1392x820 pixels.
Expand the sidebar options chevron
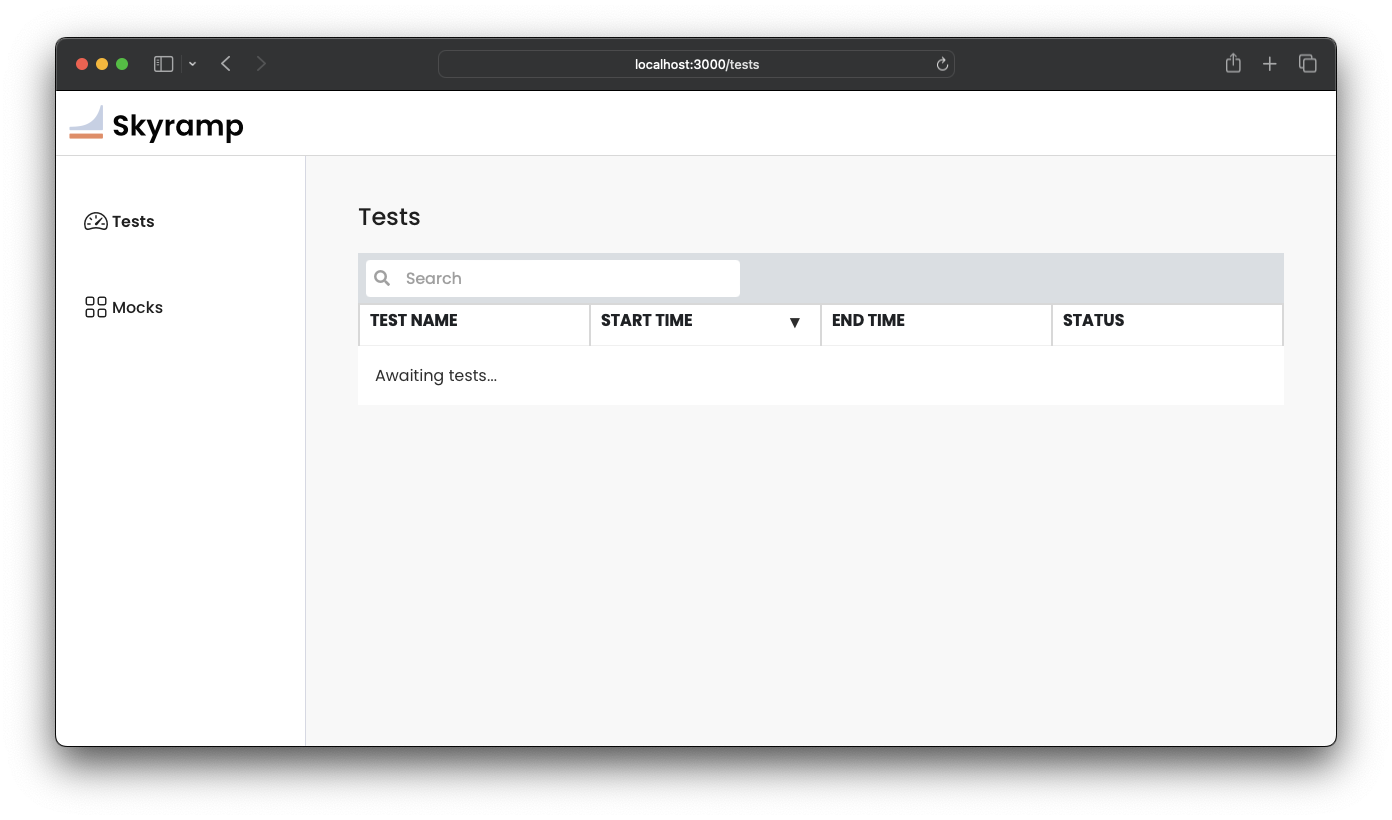[x=192, y=64]
